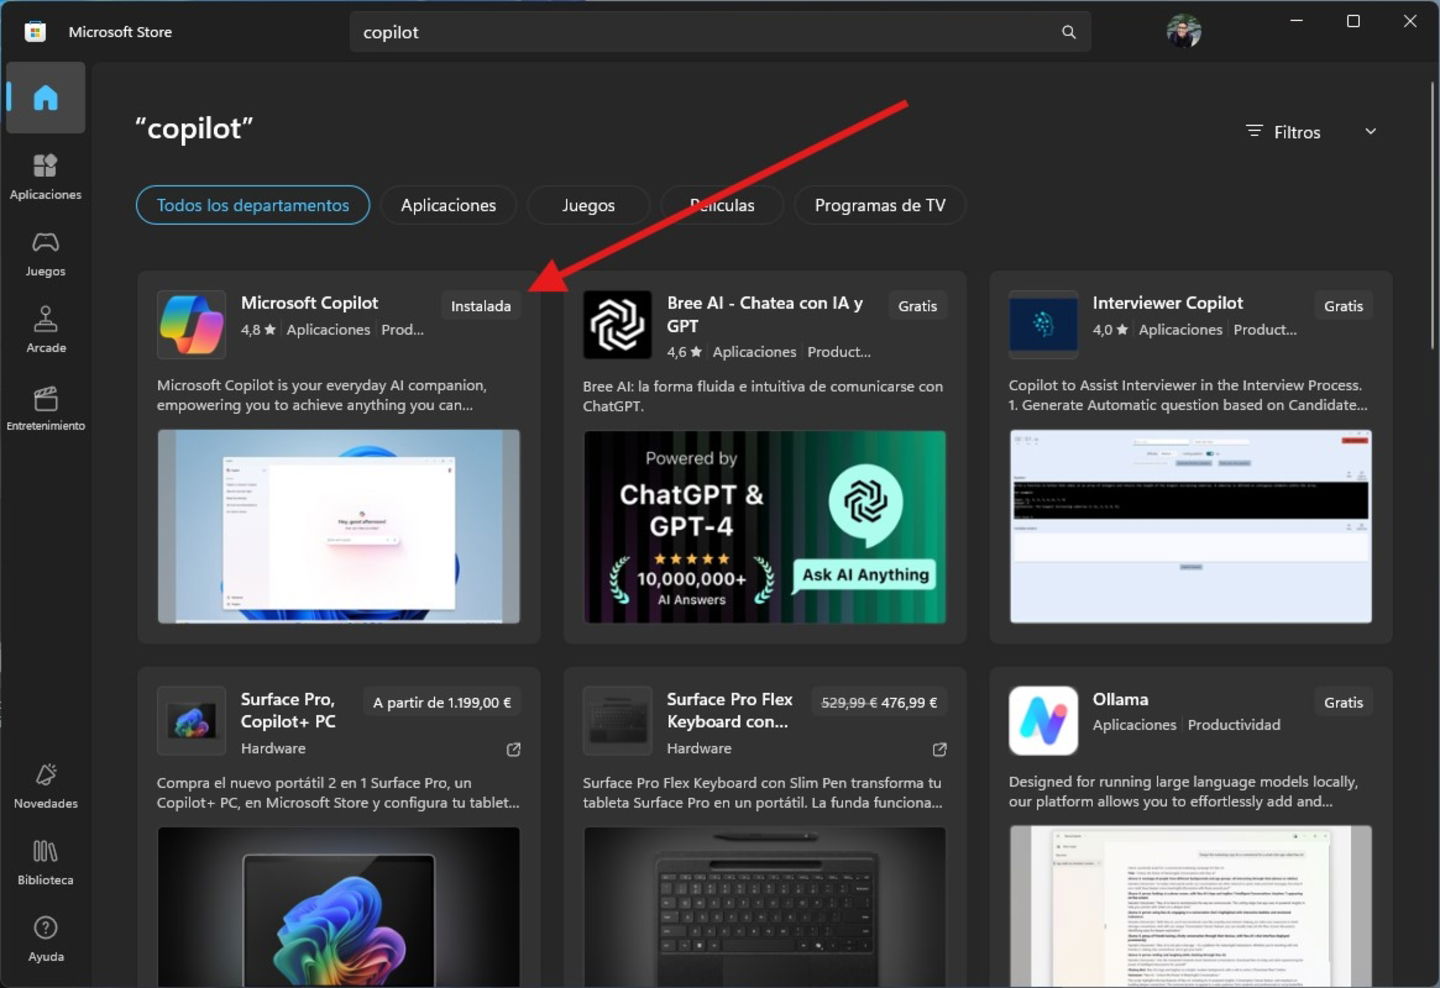
Task: Click the Interviewer Copilot title text
Action: pos(1167,303)
